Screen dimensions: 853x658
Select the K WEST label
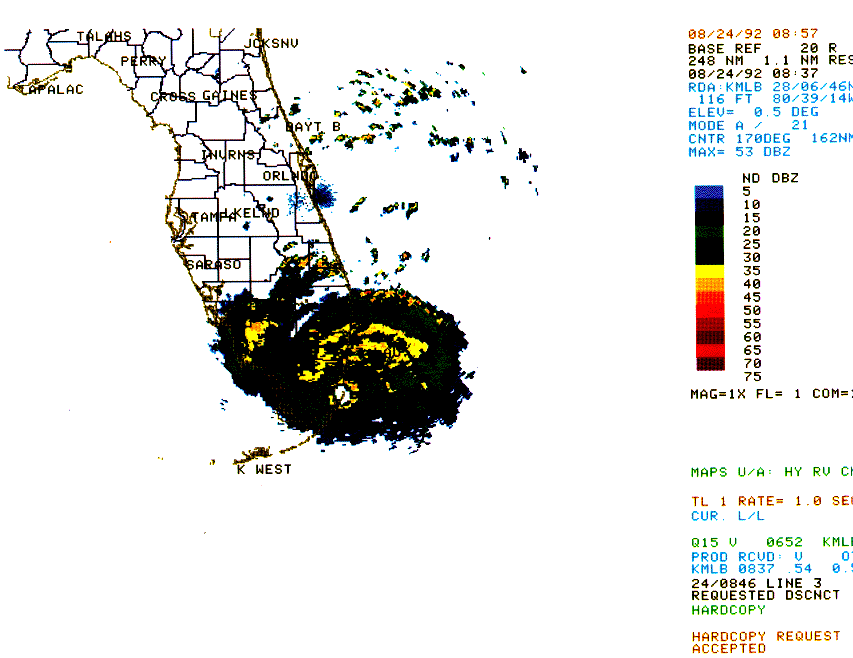coord(264,469)
